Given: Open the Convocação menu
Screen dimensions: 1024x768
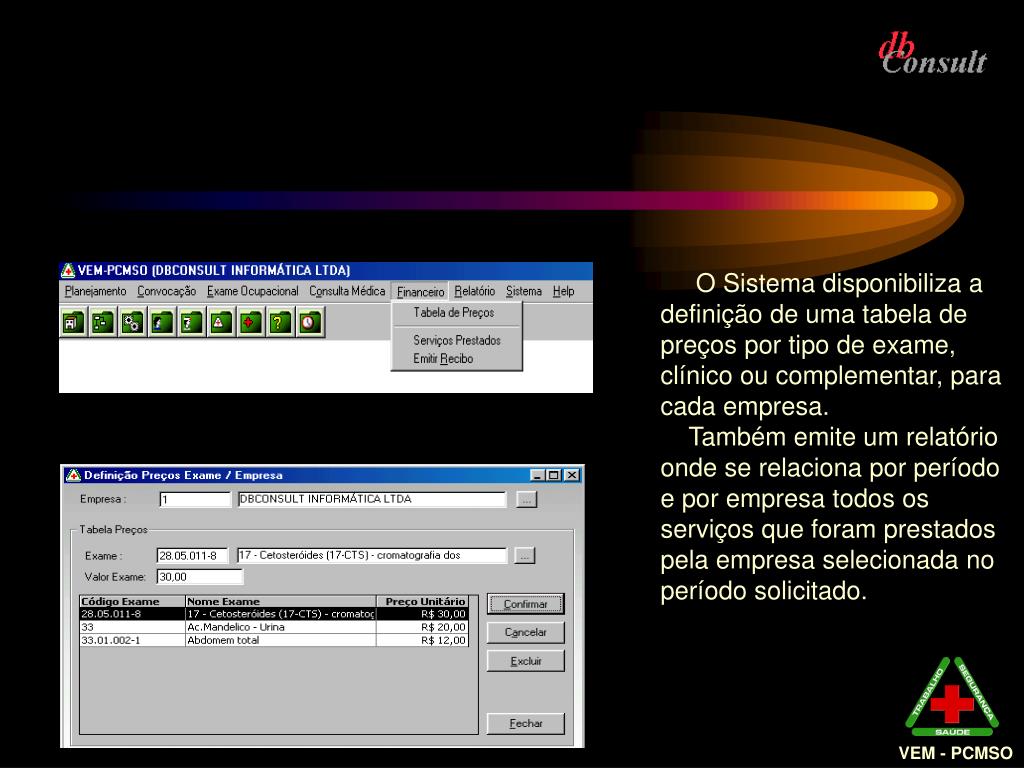Looking at the screenshot, I should click(x=167, y=291).
